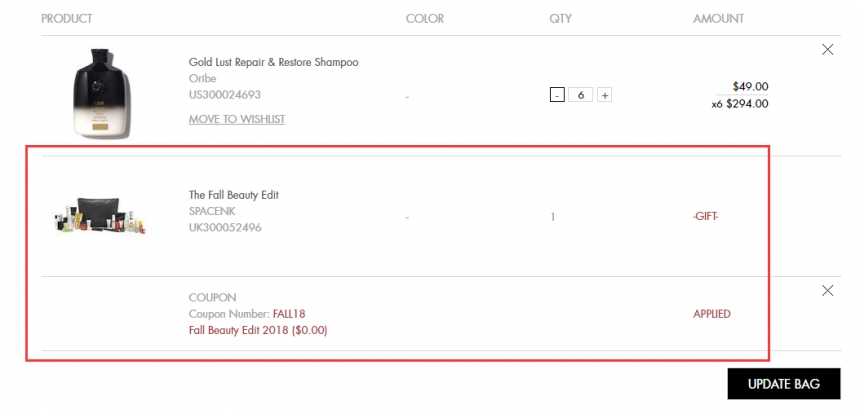The height and width of the screenshot is (409, 860).
Task: Open the Oribe shampoo bottle thumbnail
Action: (x=99, y=94)
